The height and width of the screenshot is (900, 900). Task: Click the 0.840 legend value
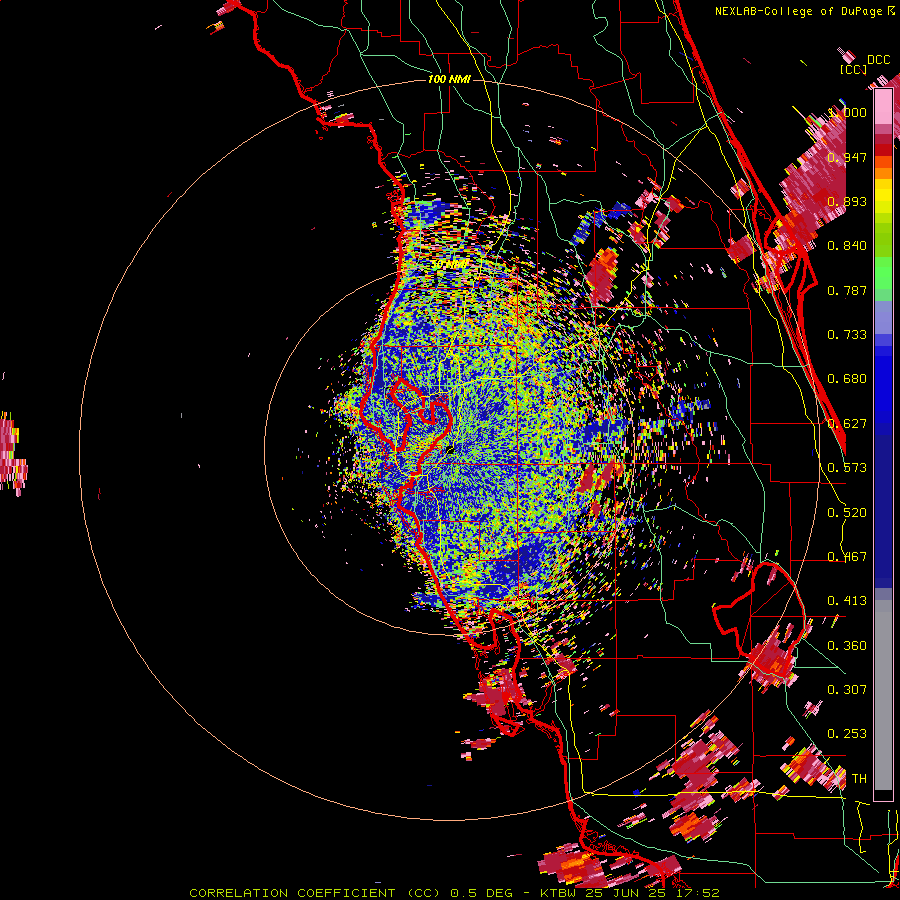tap(847, 246)
